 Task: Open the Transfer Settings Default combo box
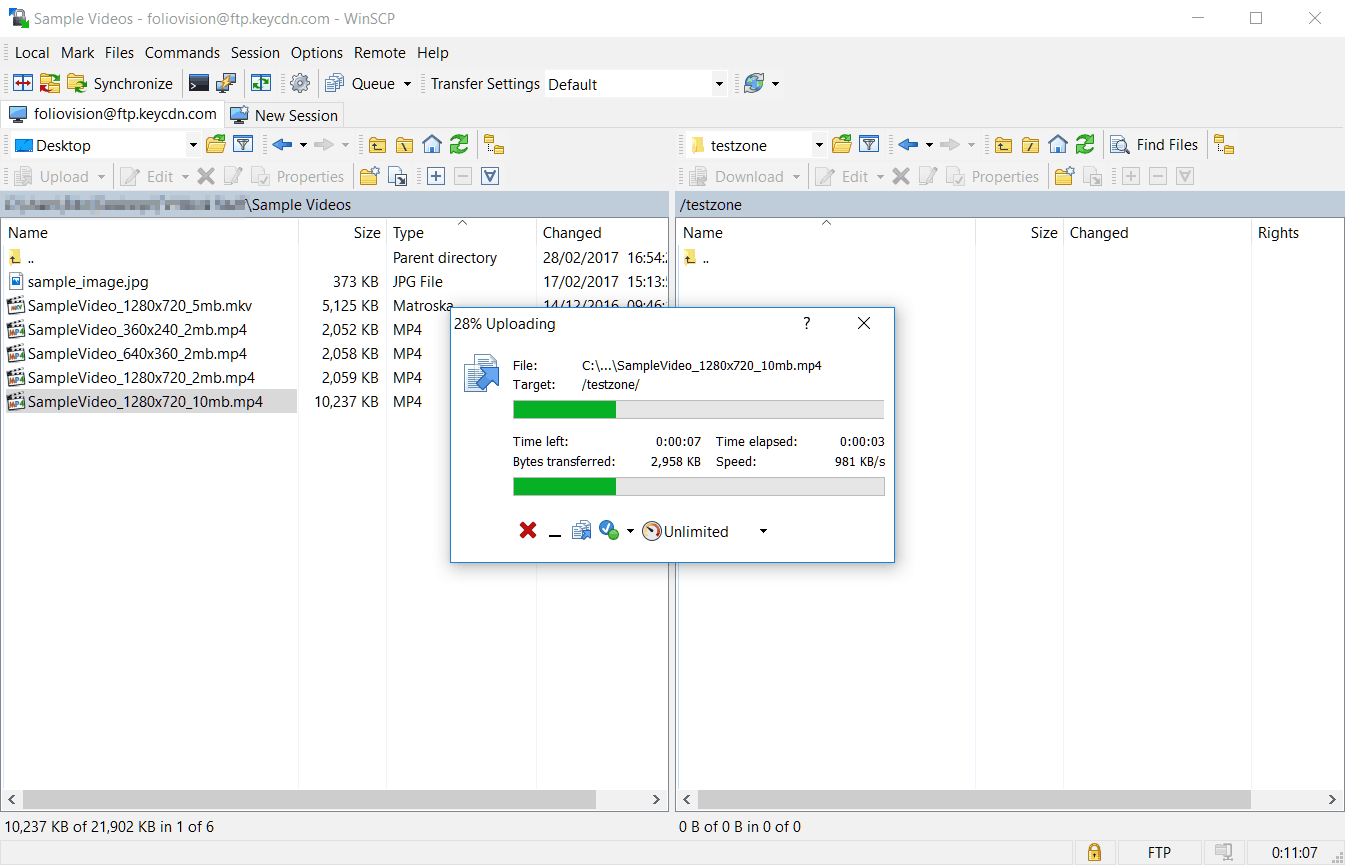[635, 84]
